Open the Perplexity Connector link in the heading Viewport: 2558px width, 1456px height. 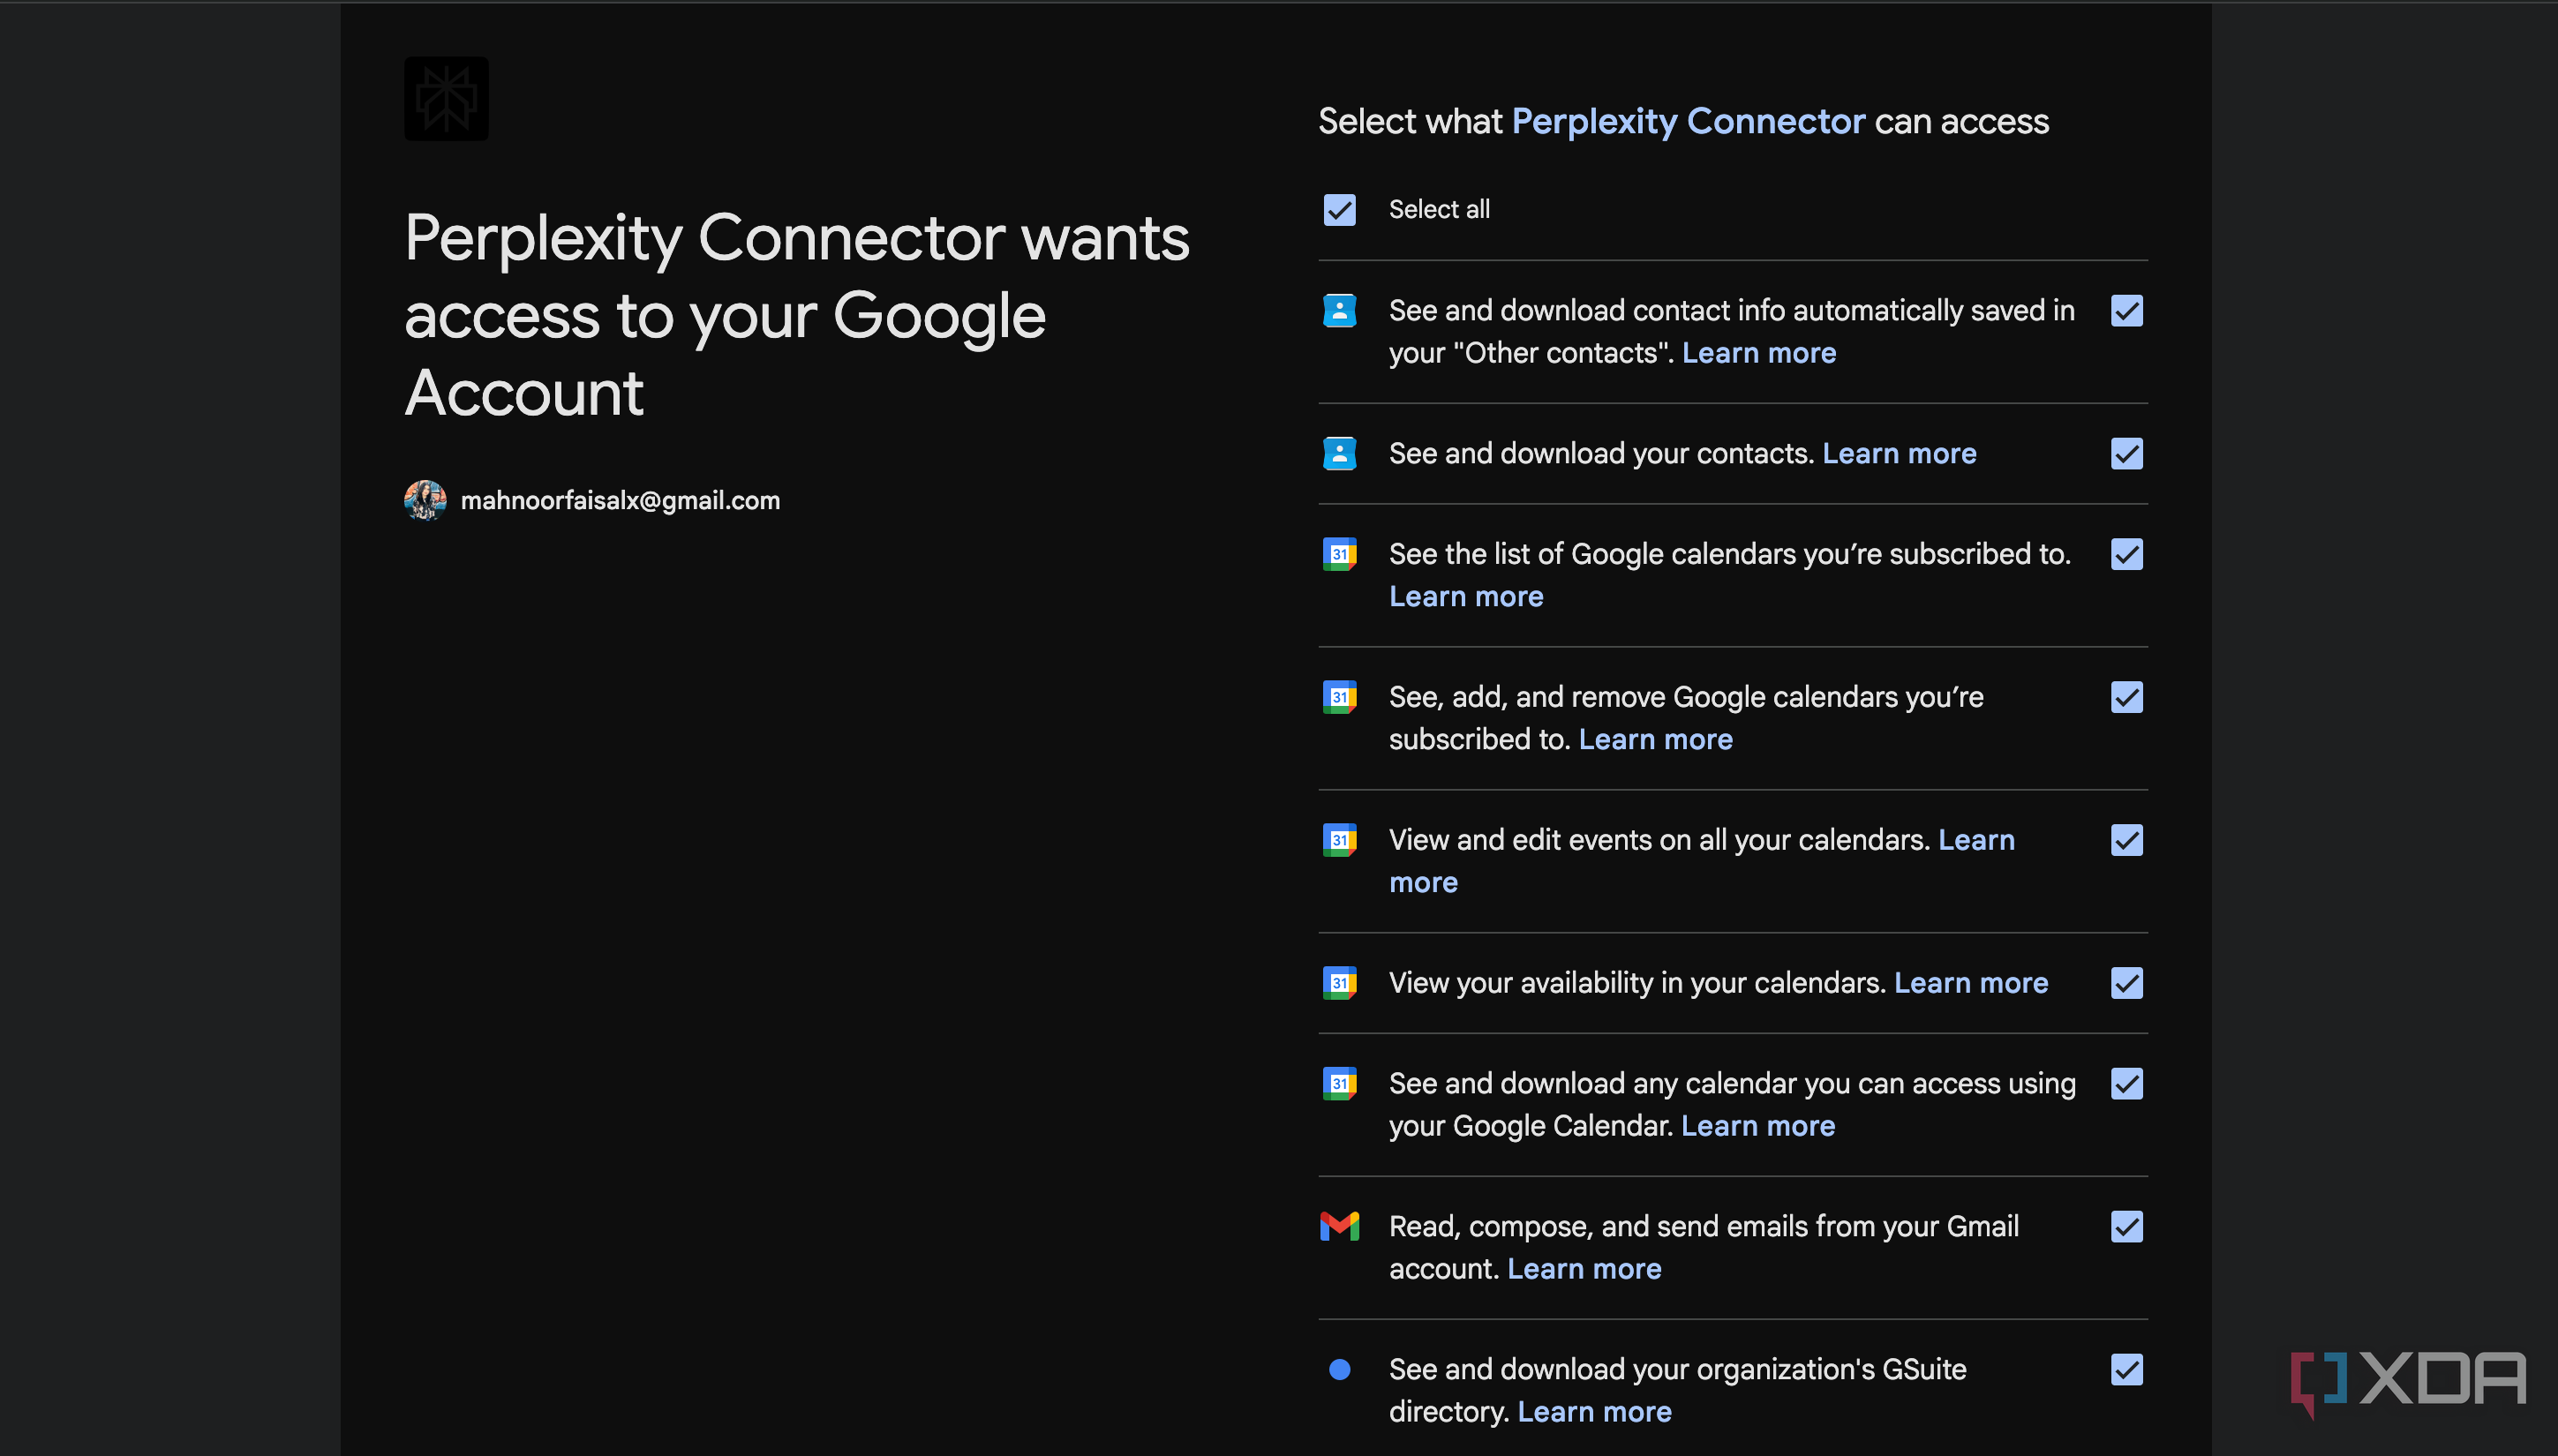[1688, 121]
